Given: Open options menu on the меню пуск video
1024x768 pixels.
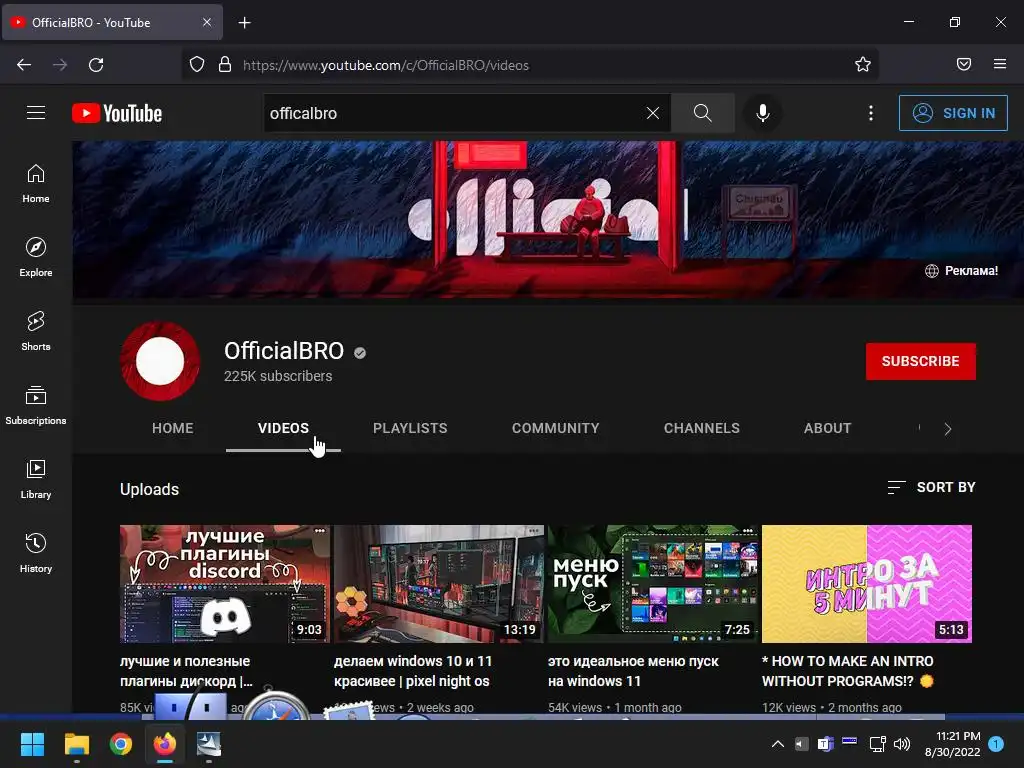Looking at the screenshot, I should click(x=748, y=531).
